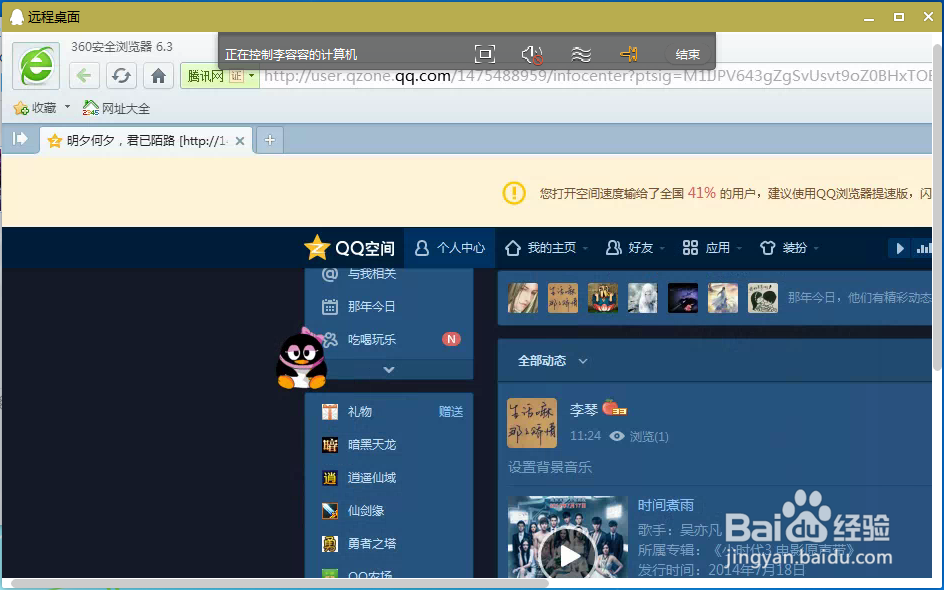Image resolution: width=944 pixels, height=590 pixels.
Task: Click the 赠送 link beside 礼物
Action: click(451, 412)
